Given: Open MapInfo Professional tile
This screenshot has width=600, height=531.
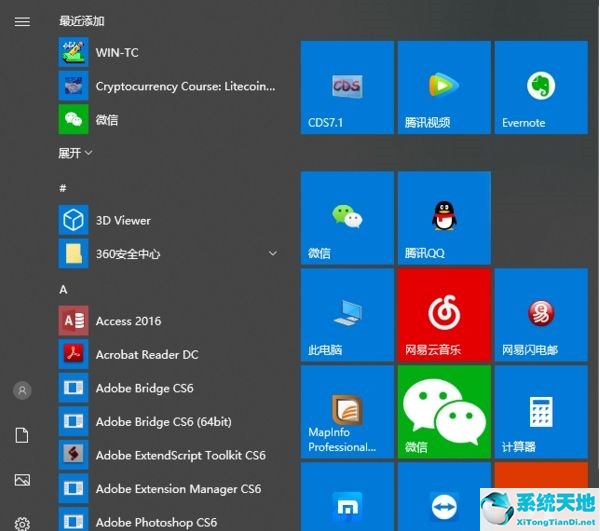Looking at the screenshot, I should [x=347, y=412].
